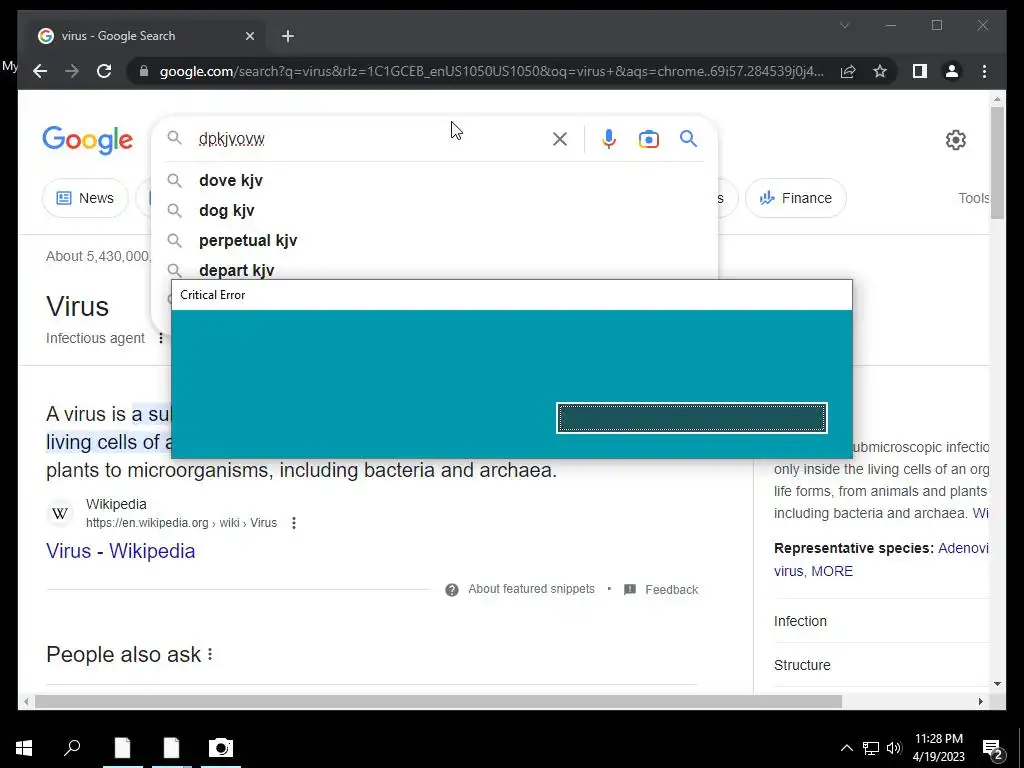Show hidden system tray icons
Viewport: 1024px width, 768px height.
pos(846,748)
